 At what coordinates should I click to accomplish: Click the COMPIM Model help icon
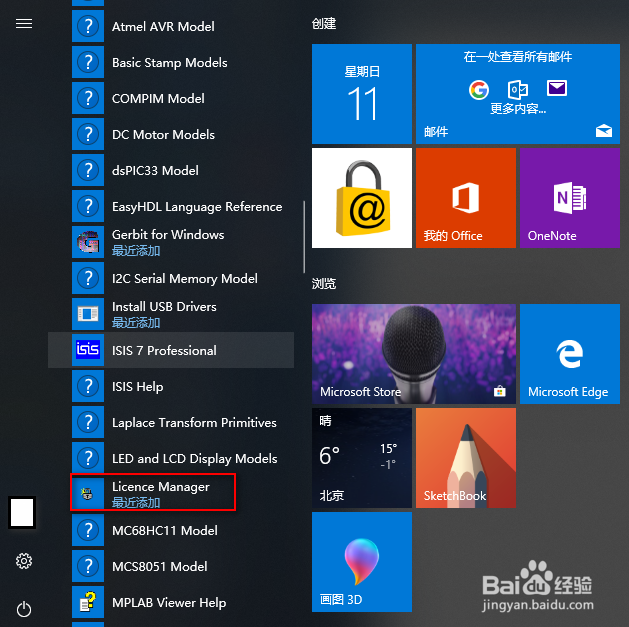coord(88,98)
